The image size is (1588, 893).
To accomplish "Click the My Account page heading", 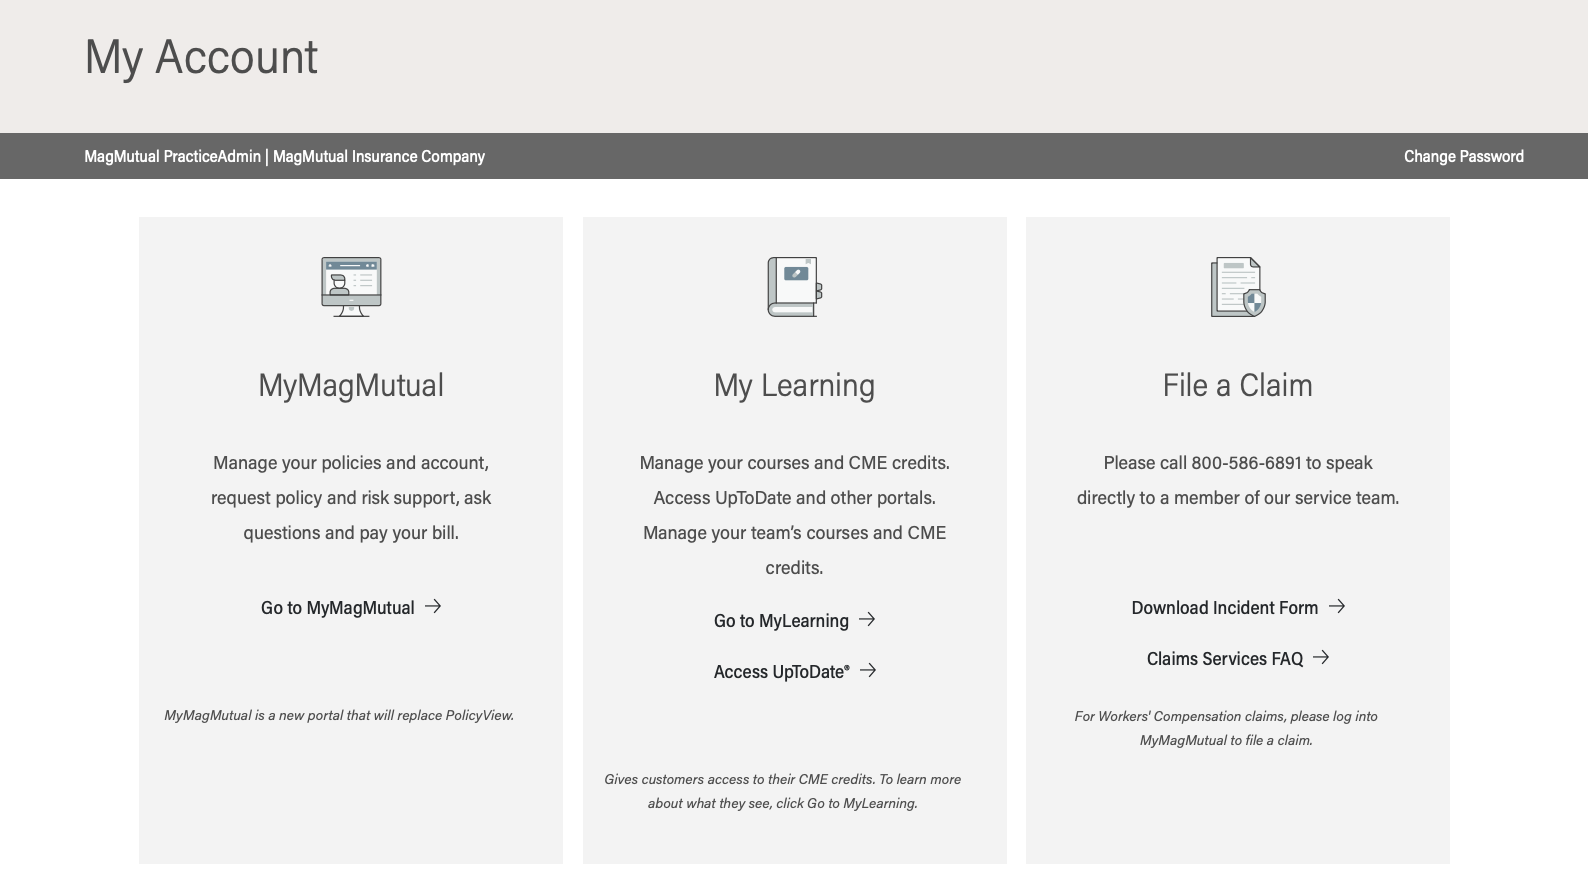I will coord(201,58).
